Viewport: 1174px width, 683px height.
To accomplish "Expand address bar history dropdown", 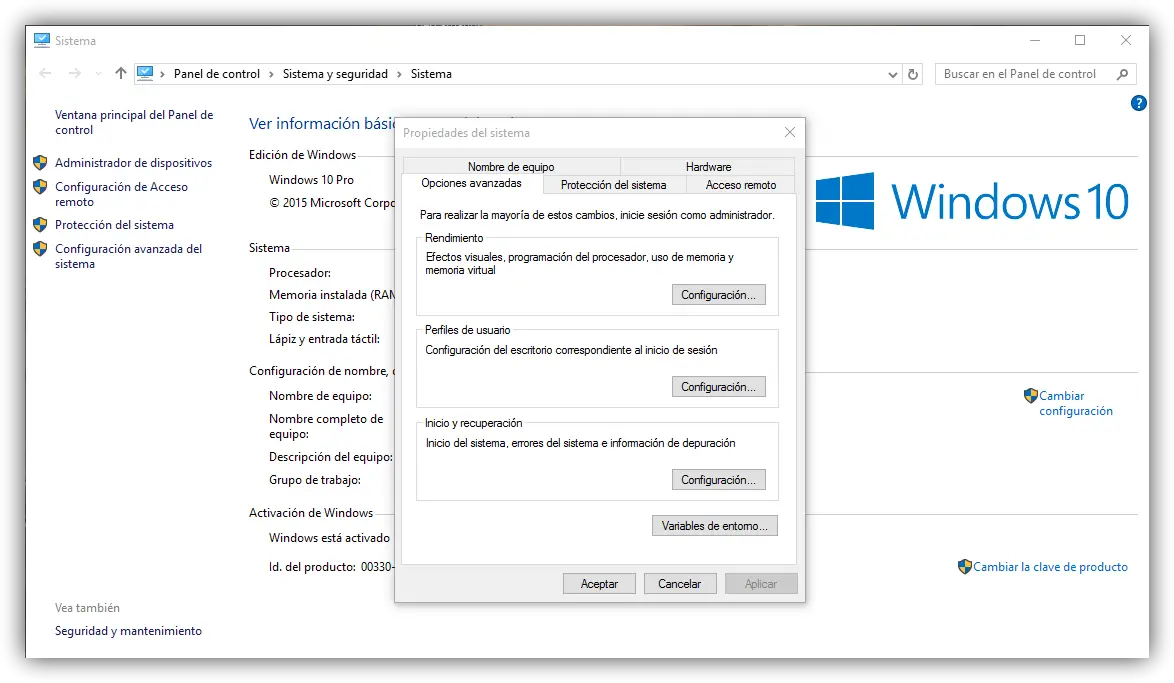I will coord(892,74).
